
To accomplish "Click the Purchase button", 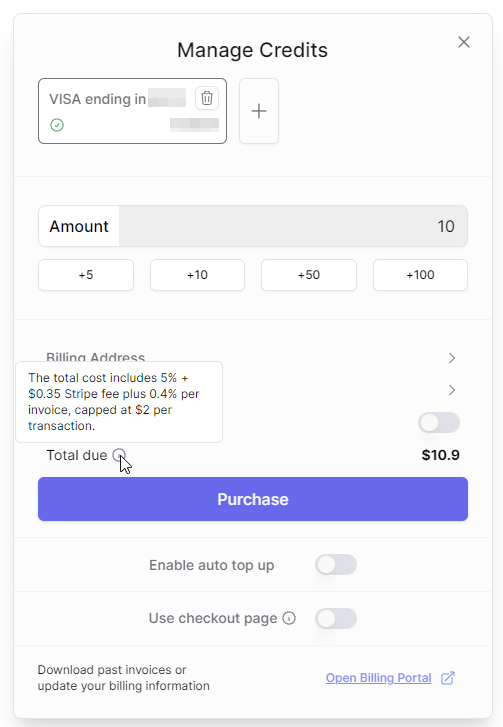I will pos(253,499).
